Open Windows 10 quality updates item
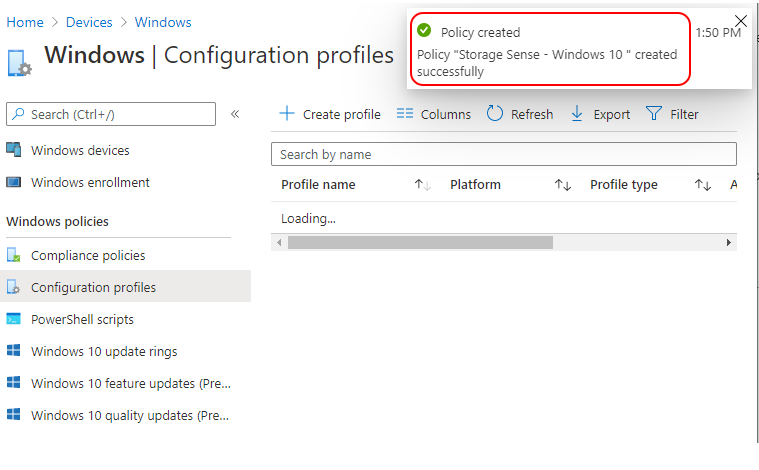Image resolution: width=759 pixels, height=470 pixels. [130, 415]
